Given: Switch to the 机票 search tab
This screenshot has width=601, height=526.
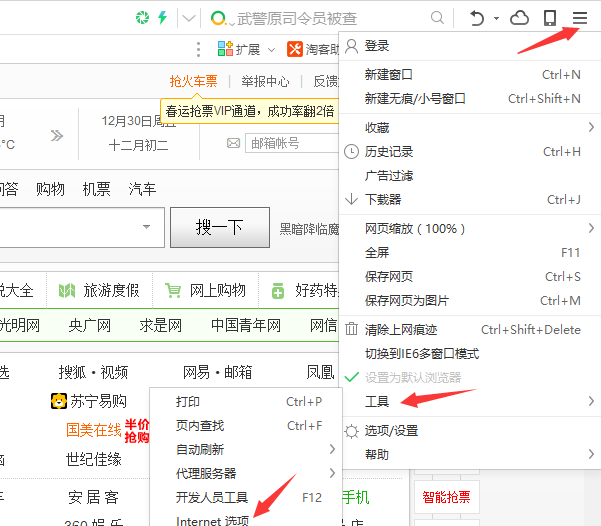Looking at the screenshot, I should click(x=96, y=189).
